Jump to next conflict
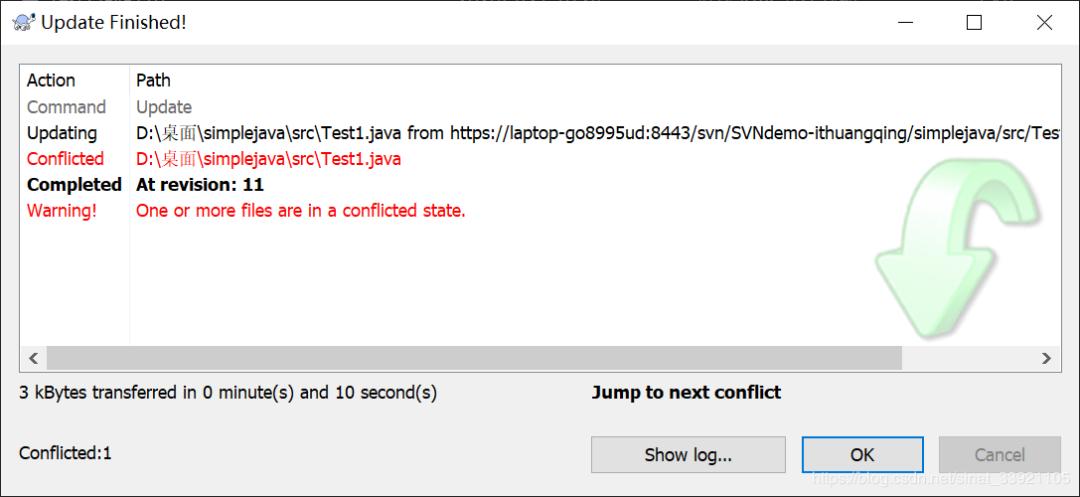 point(686,392)
